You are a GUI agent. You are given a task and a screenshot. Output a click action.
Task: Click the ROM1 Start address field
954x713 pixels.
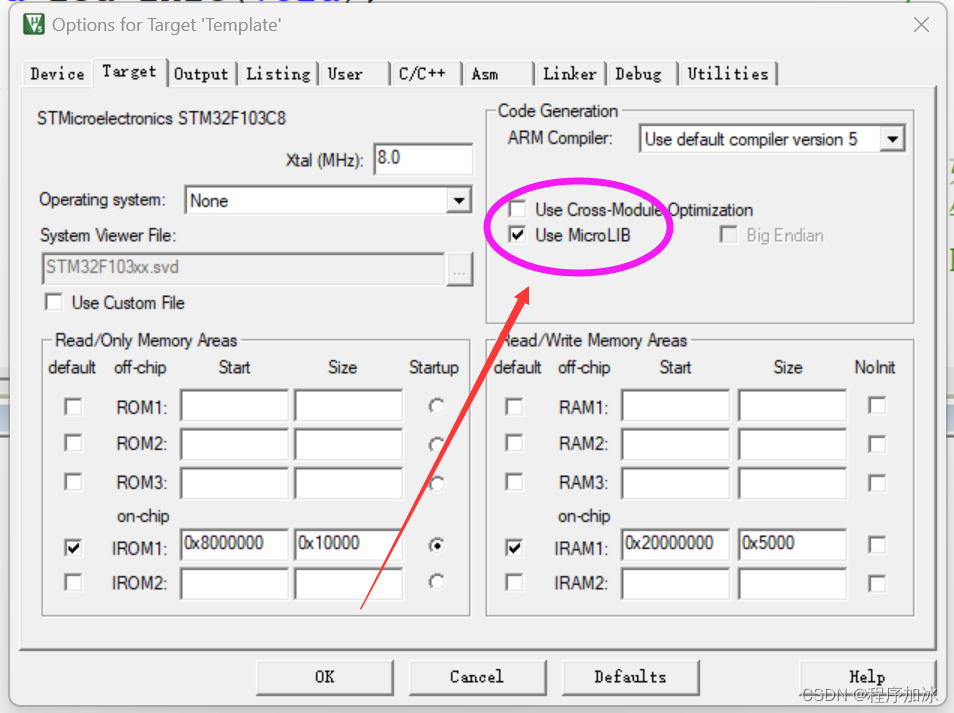tap(234, 405)
